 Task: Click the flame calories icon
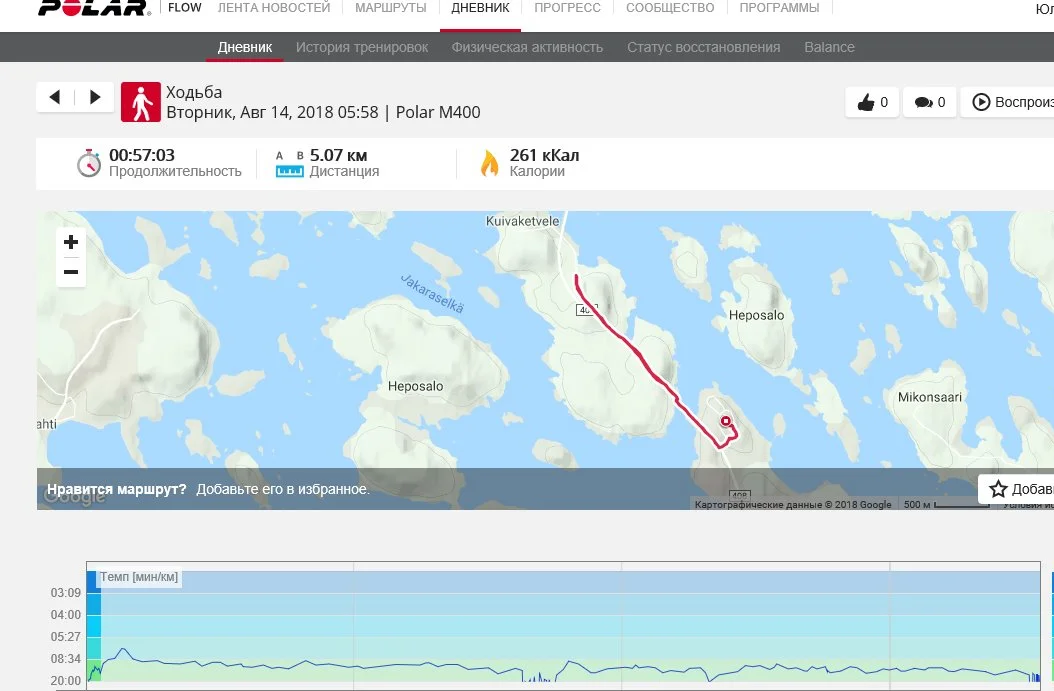(x=490, y=163)
